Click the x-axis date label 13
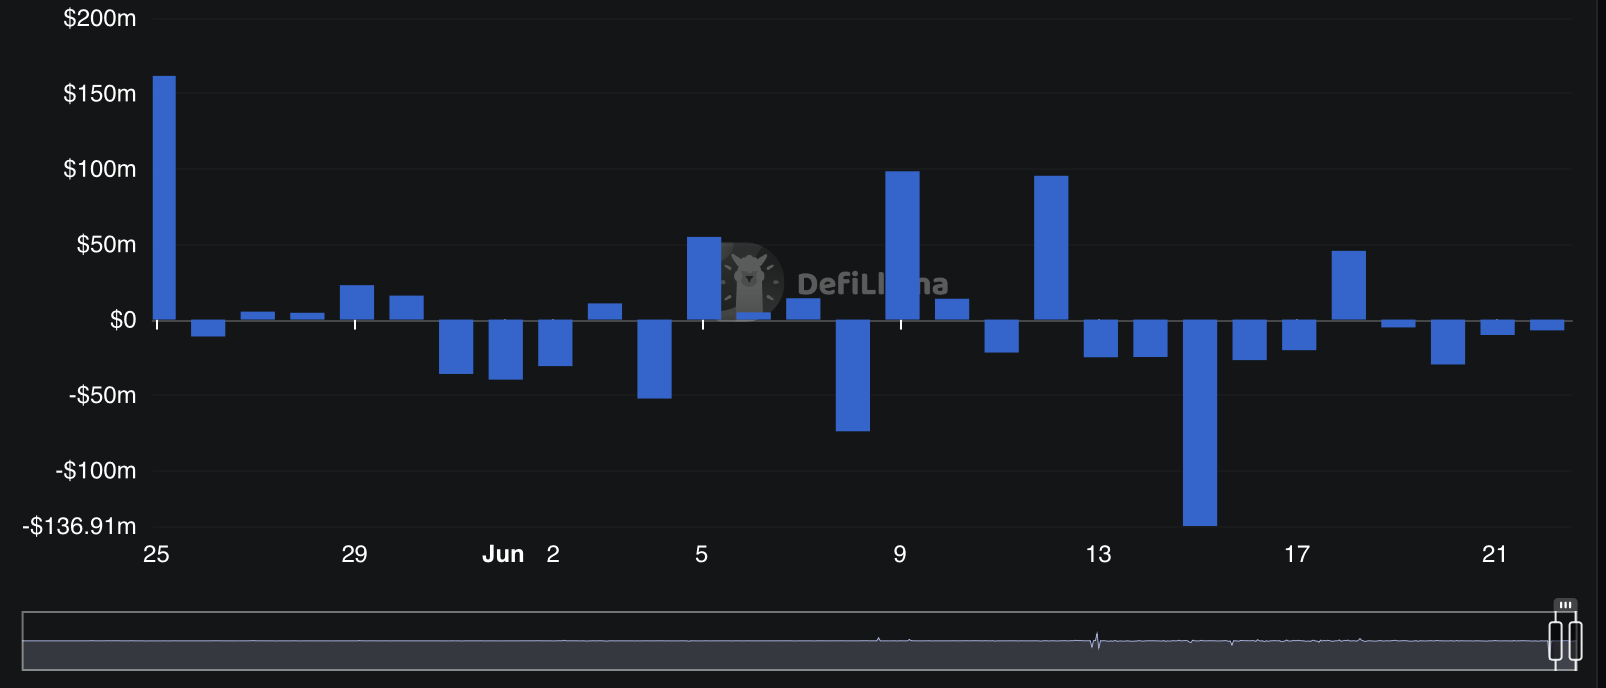Image resolution: width=1606 pixels, height=688 pixels. tap(1098, 554)
